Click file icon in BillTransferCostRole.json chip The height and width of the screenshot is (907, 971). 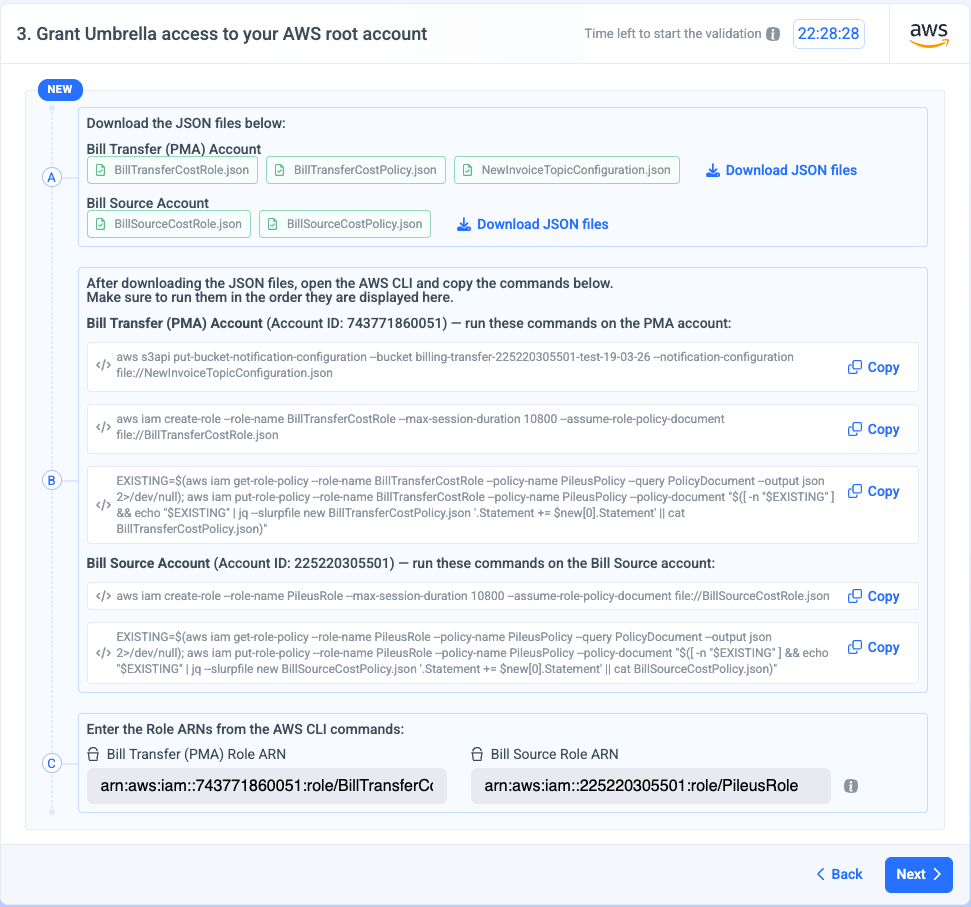(x=100, y=170)
